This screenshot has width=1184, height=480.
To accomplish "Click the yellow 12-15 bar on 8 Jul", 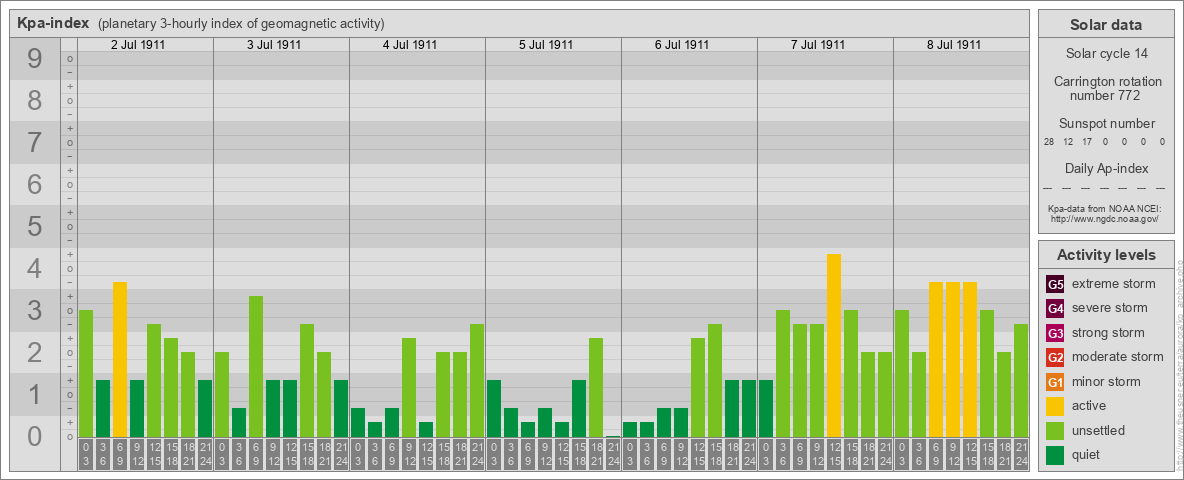I will click(x=970, y=359).
